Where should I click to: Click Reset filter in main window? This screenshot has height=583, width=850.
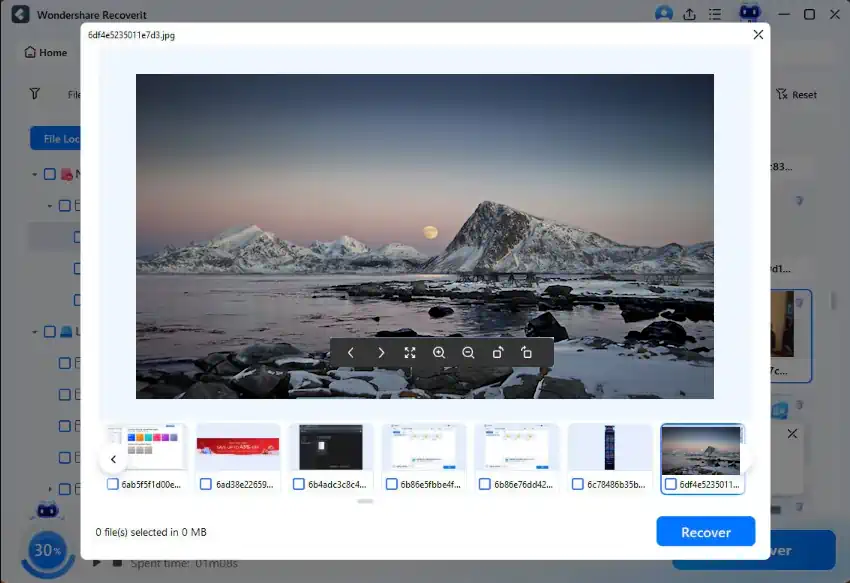tap(796, 94)
